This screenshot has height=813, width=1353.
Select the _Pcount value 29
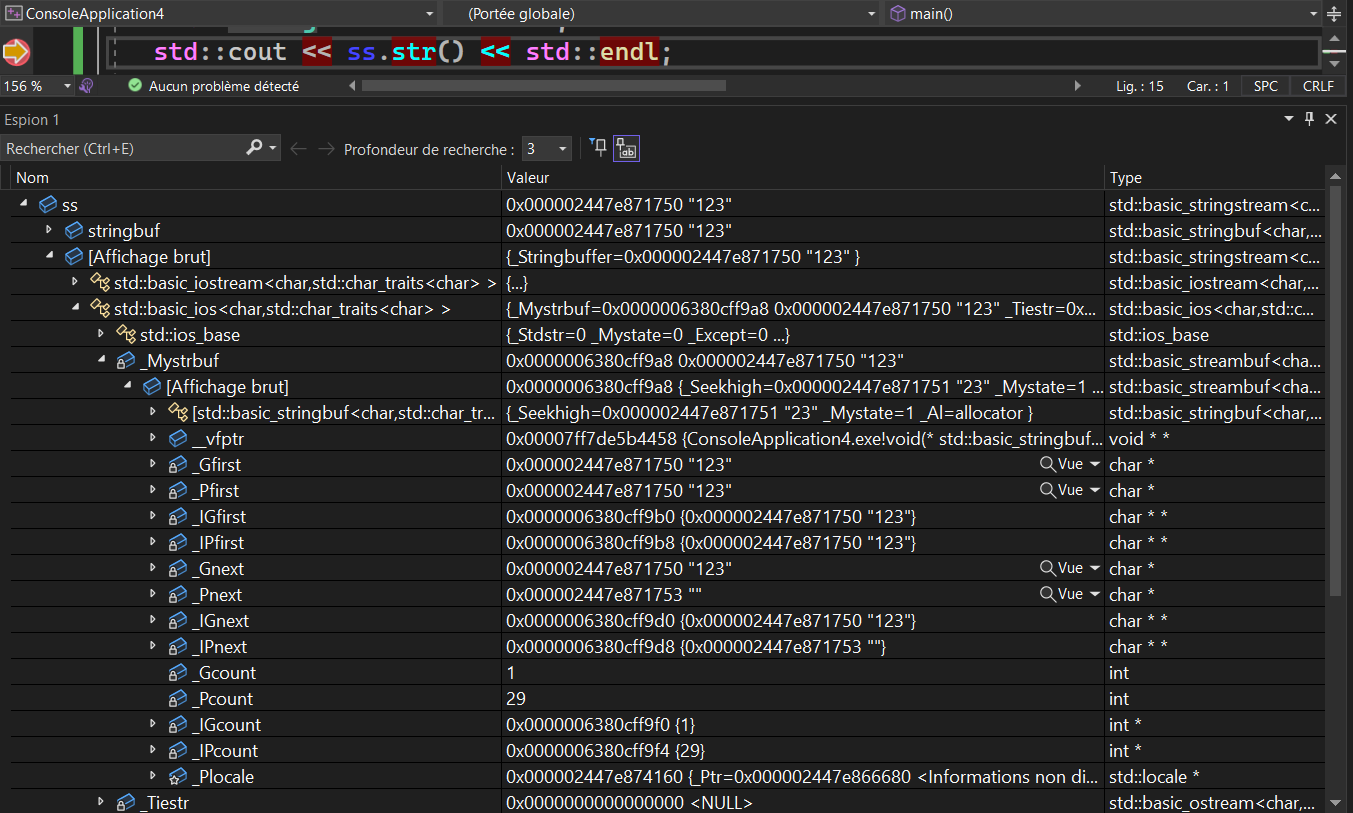pyautogui.click(x=516, y=699)
